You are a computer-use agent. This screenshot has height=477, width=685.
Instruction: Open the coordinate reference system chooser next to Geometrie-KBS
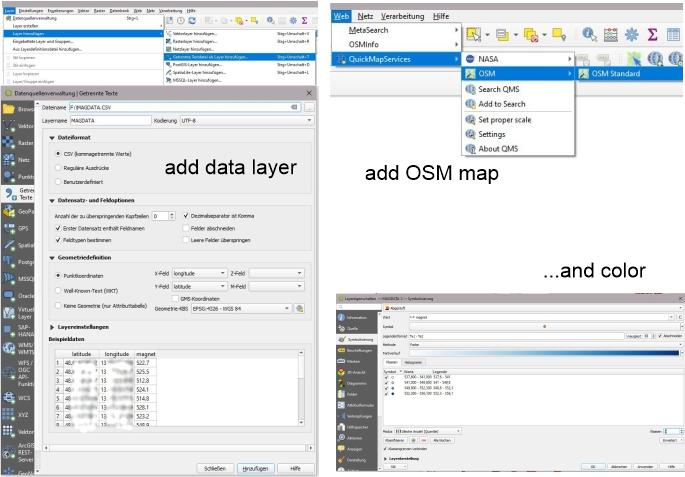coord(300,308)
